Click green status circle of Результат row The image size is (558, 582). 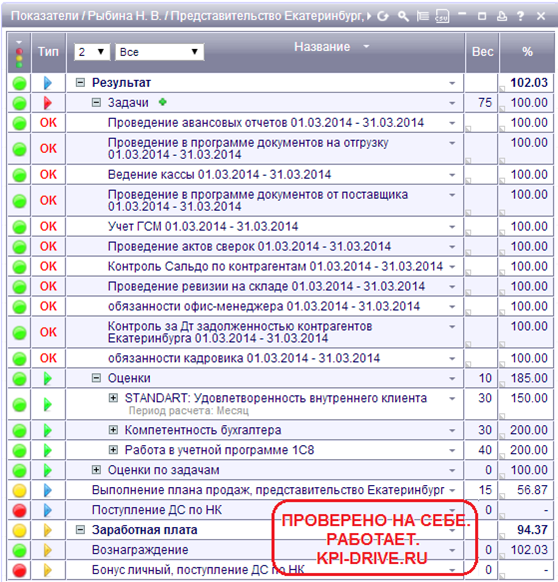pyautogui.click(x=19, y=83)
